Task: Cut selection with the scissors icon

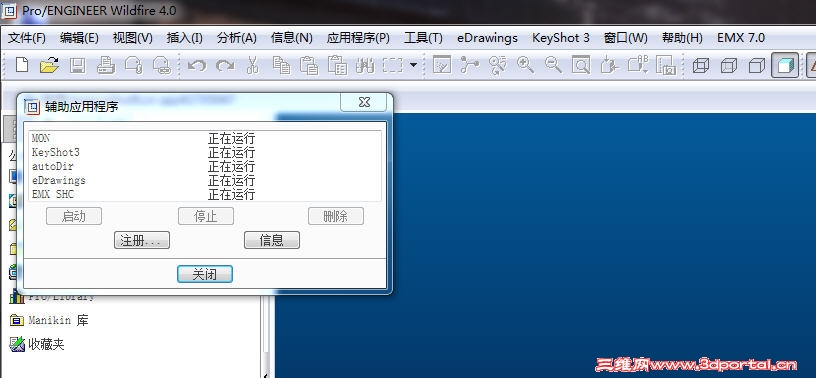Action: [253, 65]
